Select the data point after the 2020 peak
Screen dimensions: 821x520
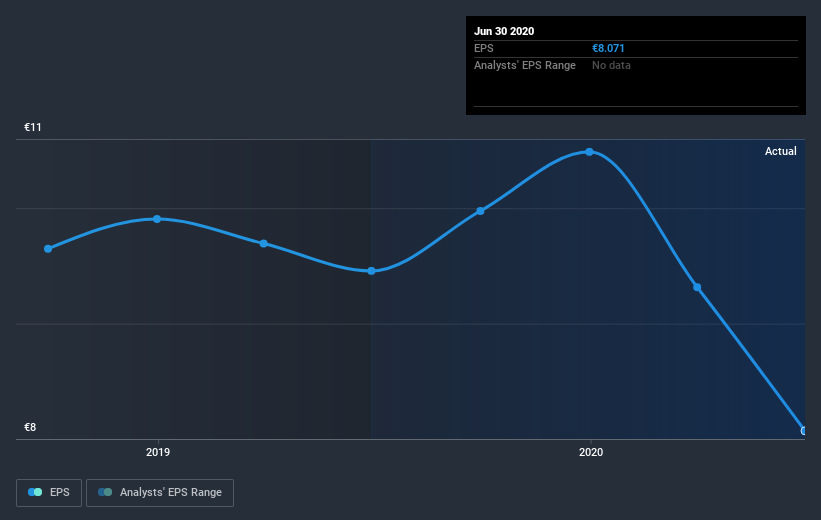point(697,287)
